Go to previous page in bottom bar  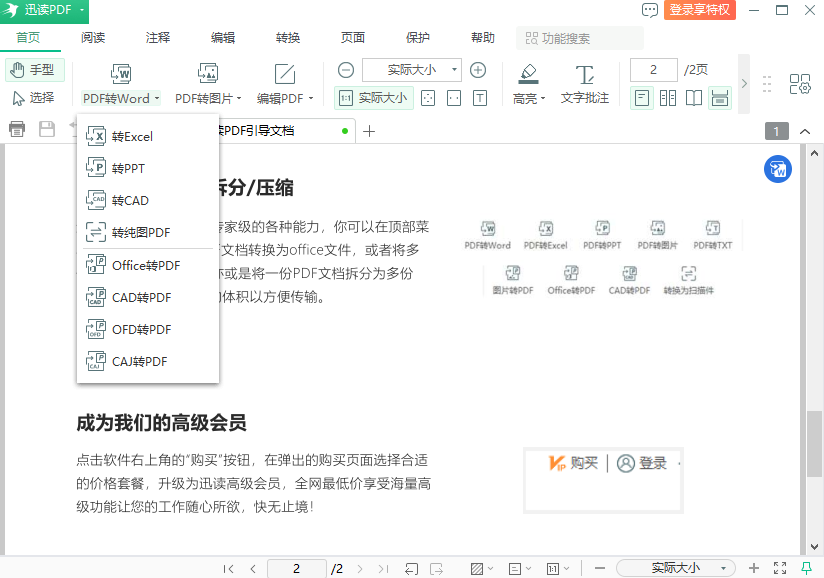coord(253,569)
